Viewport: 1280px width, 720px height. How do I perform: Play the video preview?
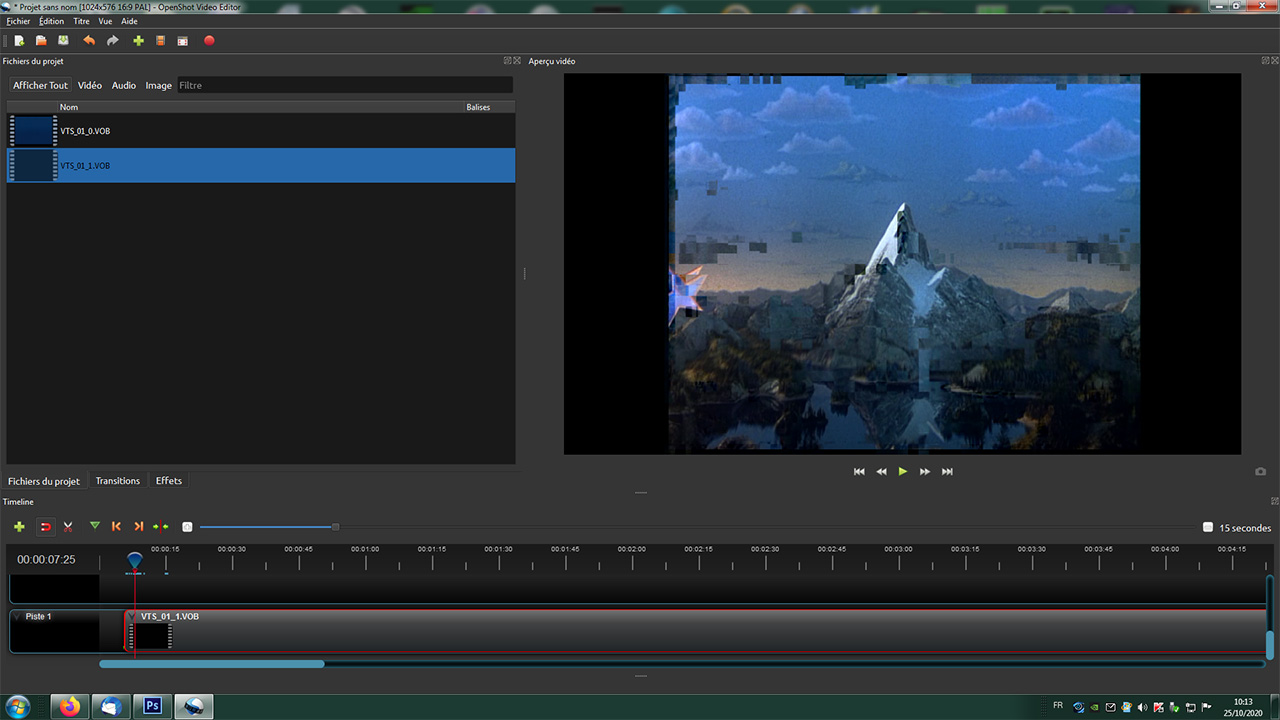[903, 471]
